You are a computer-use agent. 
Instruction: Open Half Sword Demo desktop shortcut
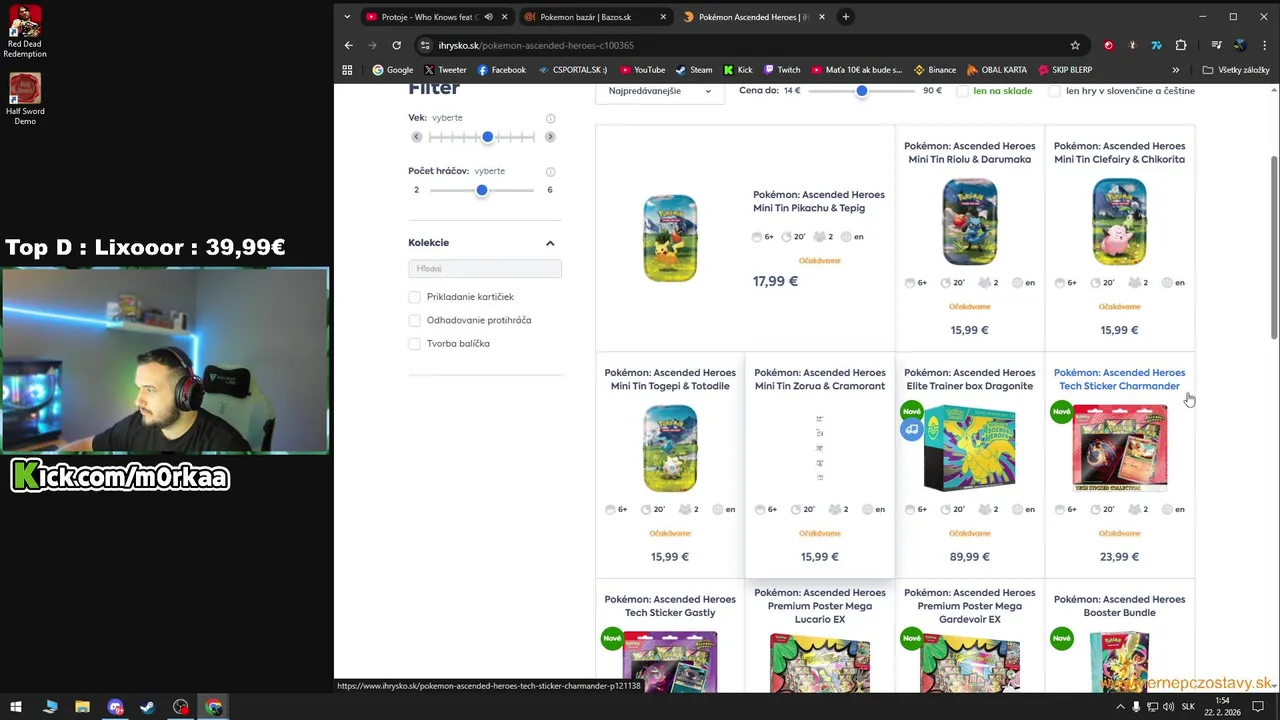[25, 99]
